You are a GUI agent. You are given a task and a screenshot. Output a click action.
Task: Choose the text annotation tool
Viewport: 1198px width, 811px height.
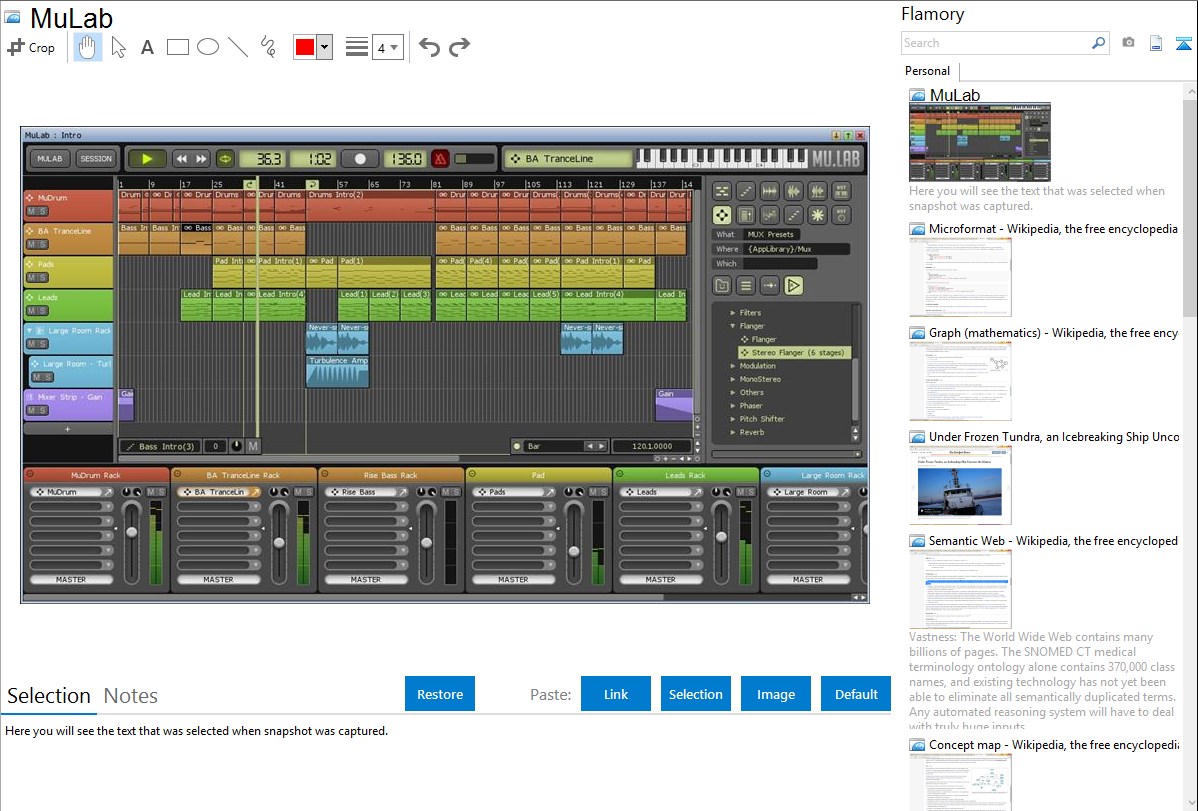click(147, 47)
